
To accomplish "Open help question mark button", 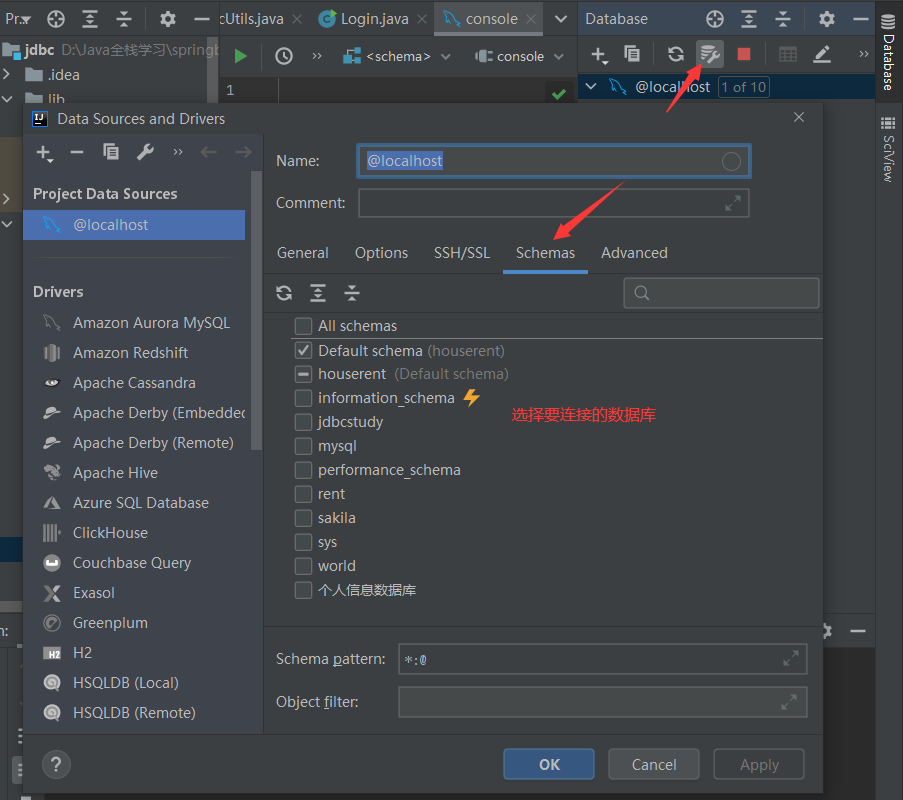I will click(x=56, y=765).
